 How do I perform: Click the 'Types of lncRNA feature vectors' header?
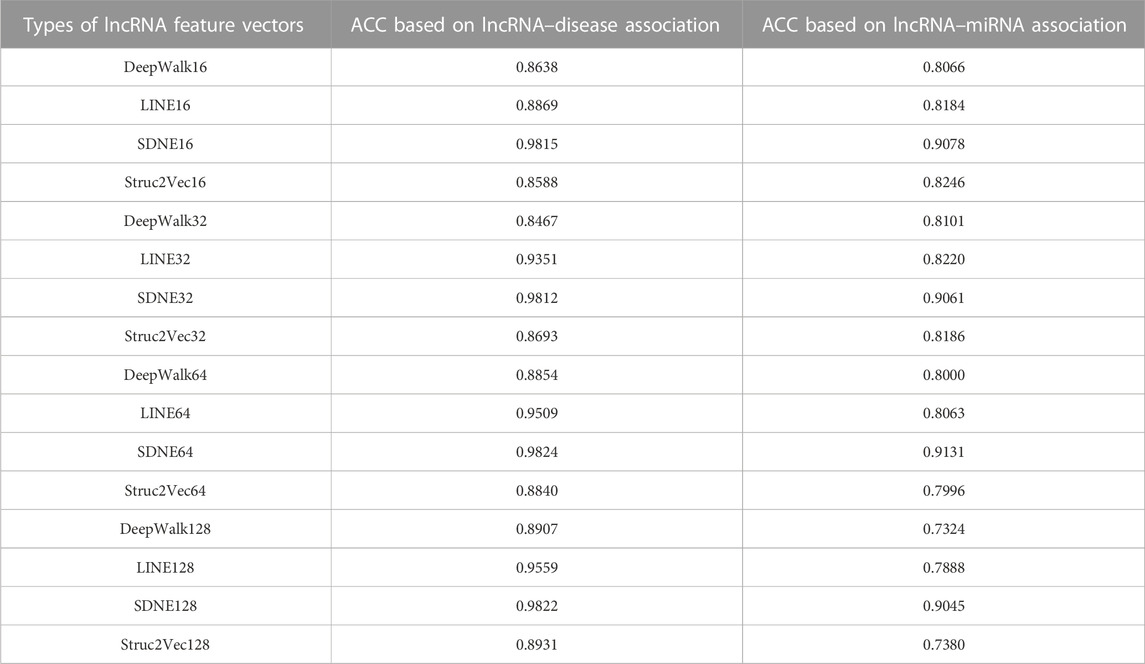164,25
